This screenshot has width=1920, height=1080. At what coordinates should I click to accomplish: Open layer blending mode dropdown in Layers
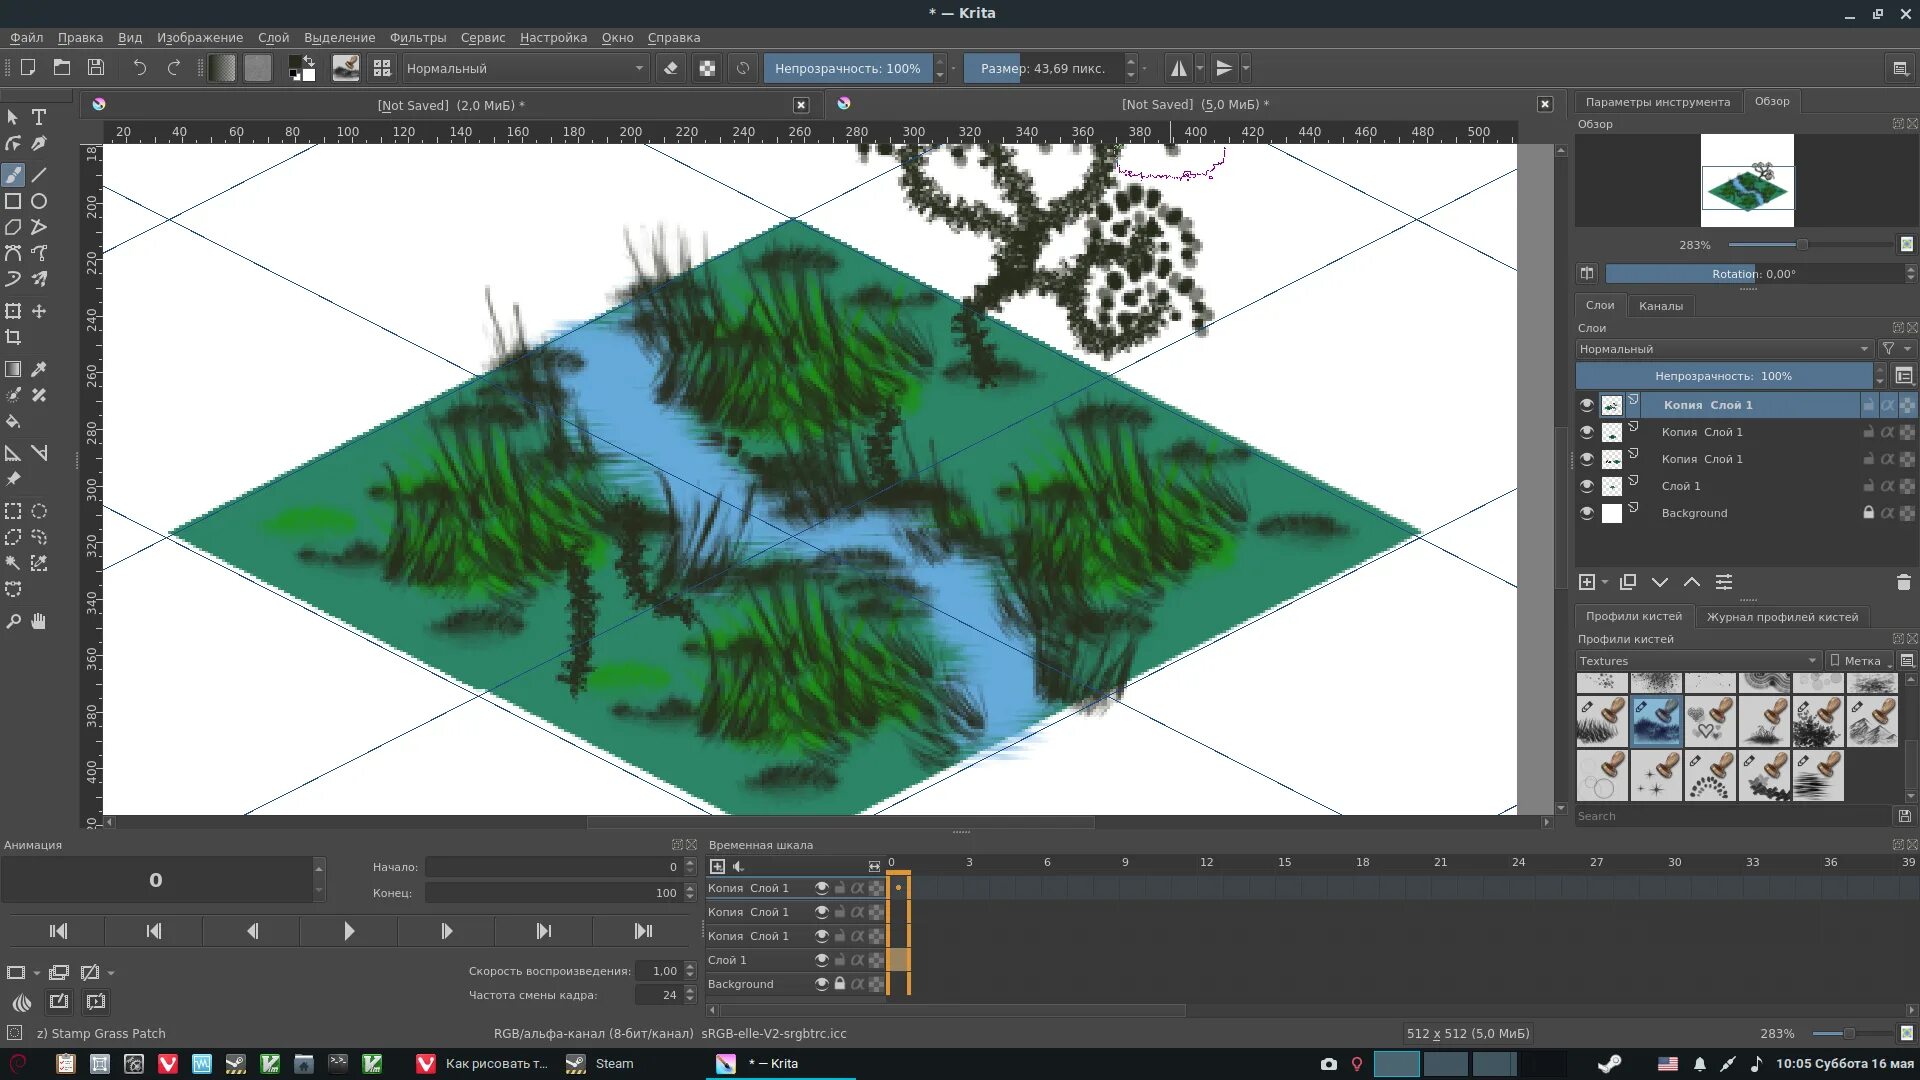(1723, 349)
